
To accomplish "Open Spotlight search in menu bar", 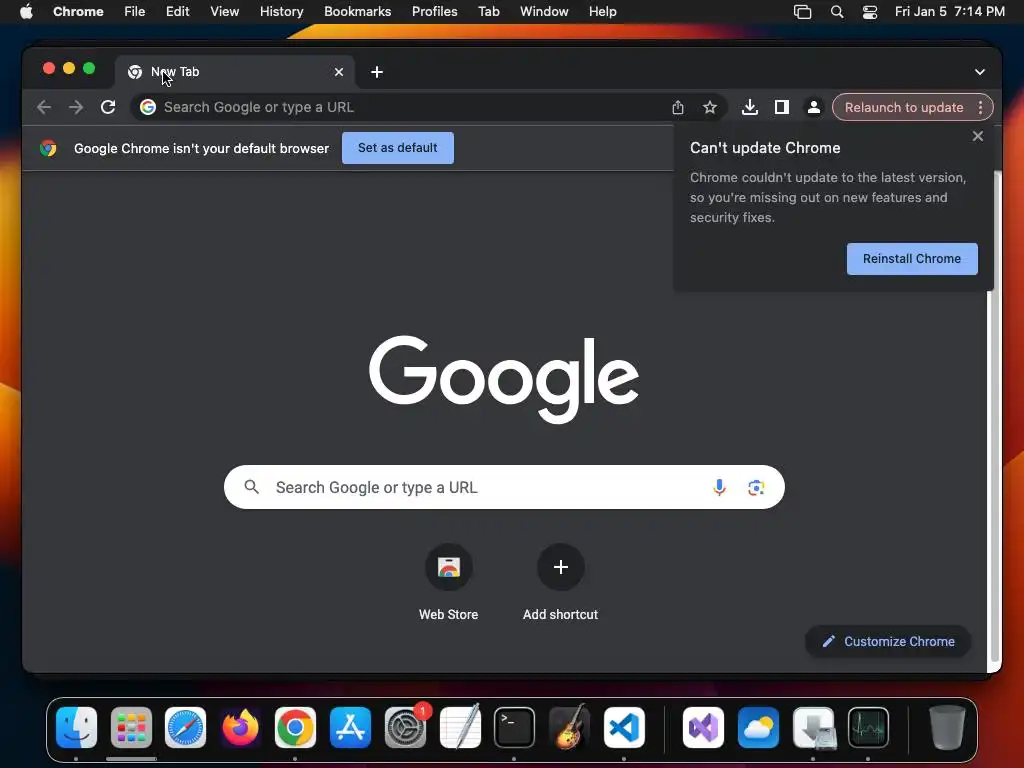I will coord(837,12).
